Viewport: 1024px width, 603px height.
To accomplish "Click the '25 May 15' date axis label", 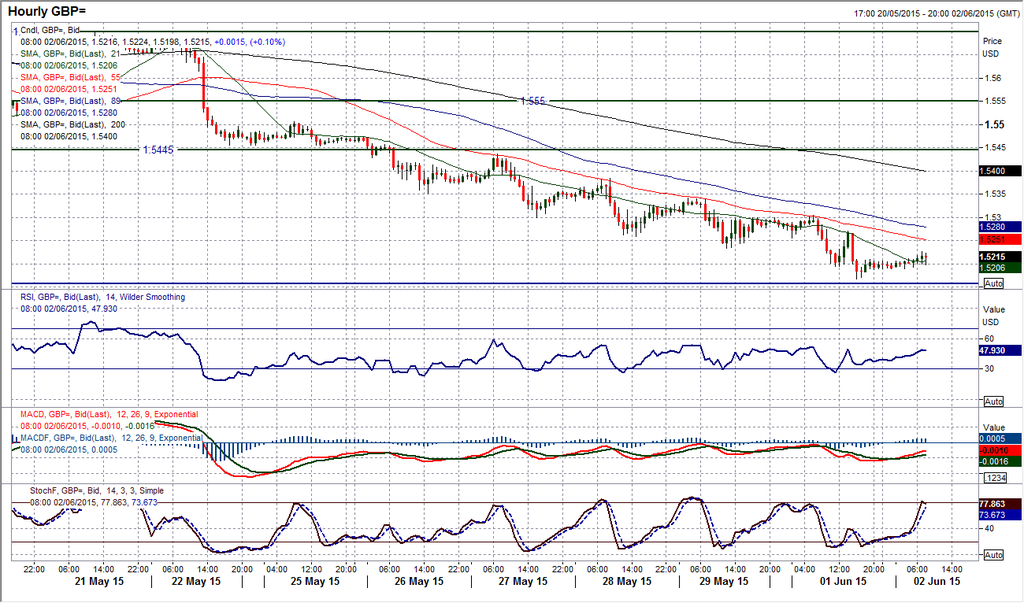I will point(315,581).
